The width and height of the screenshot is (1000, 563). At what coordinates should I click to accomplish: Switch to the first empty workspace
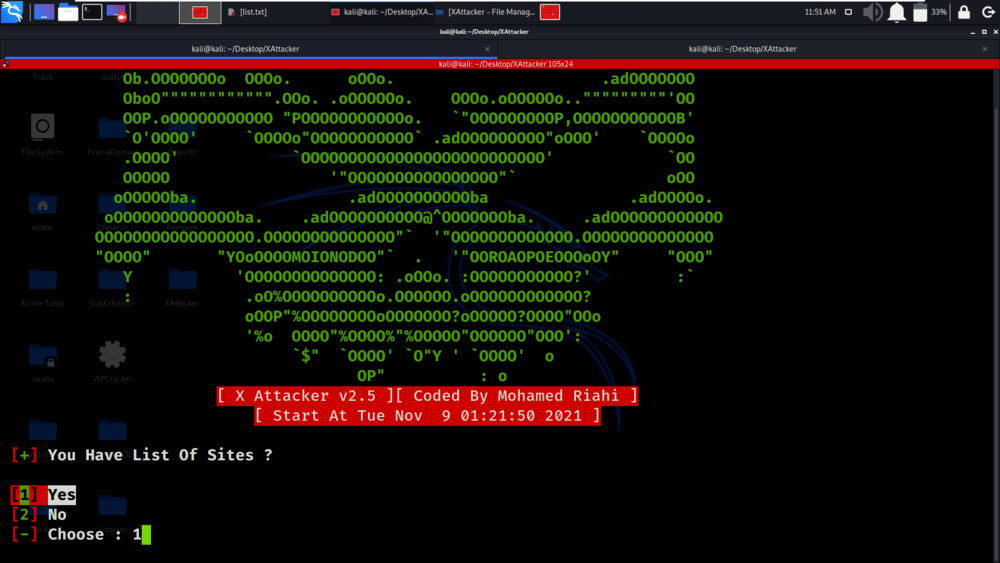click(157, 11)
